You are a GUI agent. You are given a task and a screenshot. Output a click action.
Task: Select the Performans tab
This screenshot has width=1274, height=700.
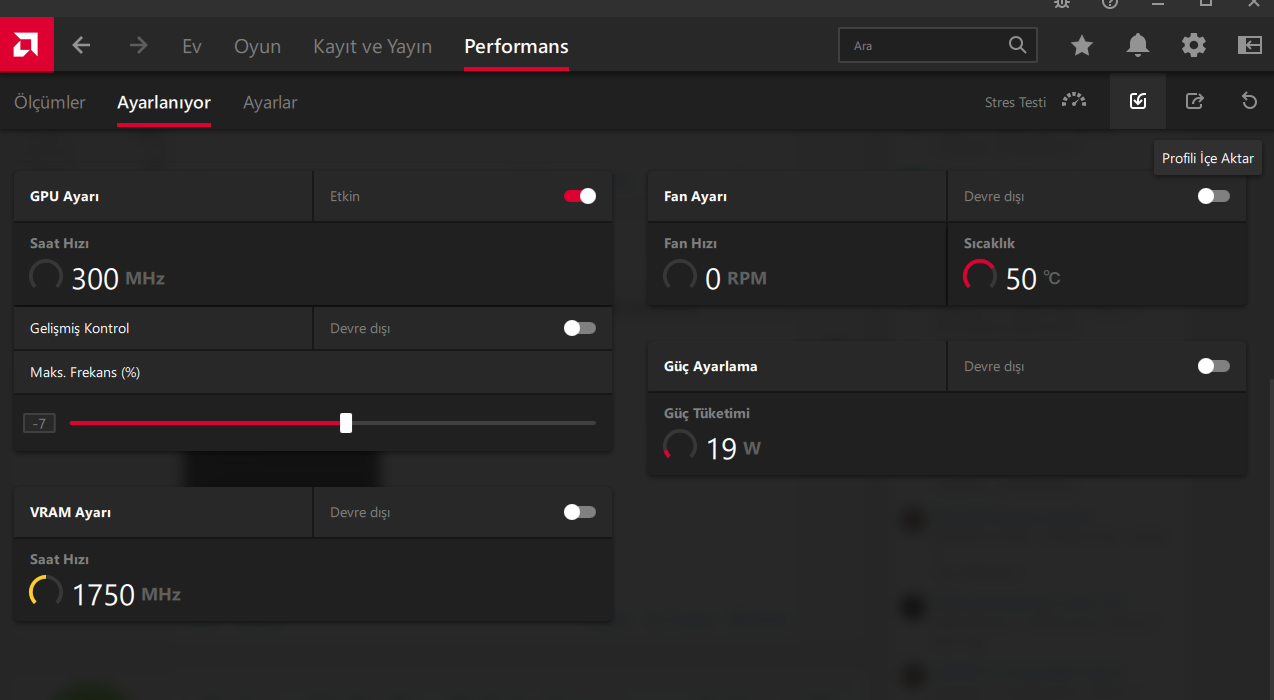[x=516, y=46]
